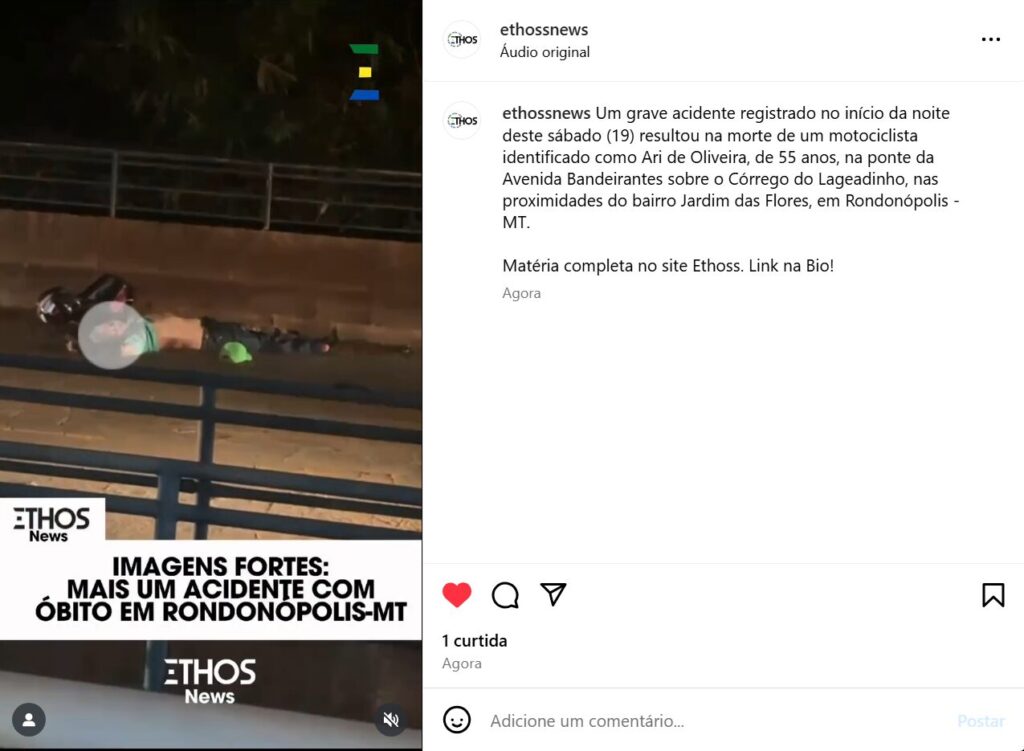Click the Agora timestamp under likes
The width and height of the screenshot is (1024, 751).
(462, 663)
